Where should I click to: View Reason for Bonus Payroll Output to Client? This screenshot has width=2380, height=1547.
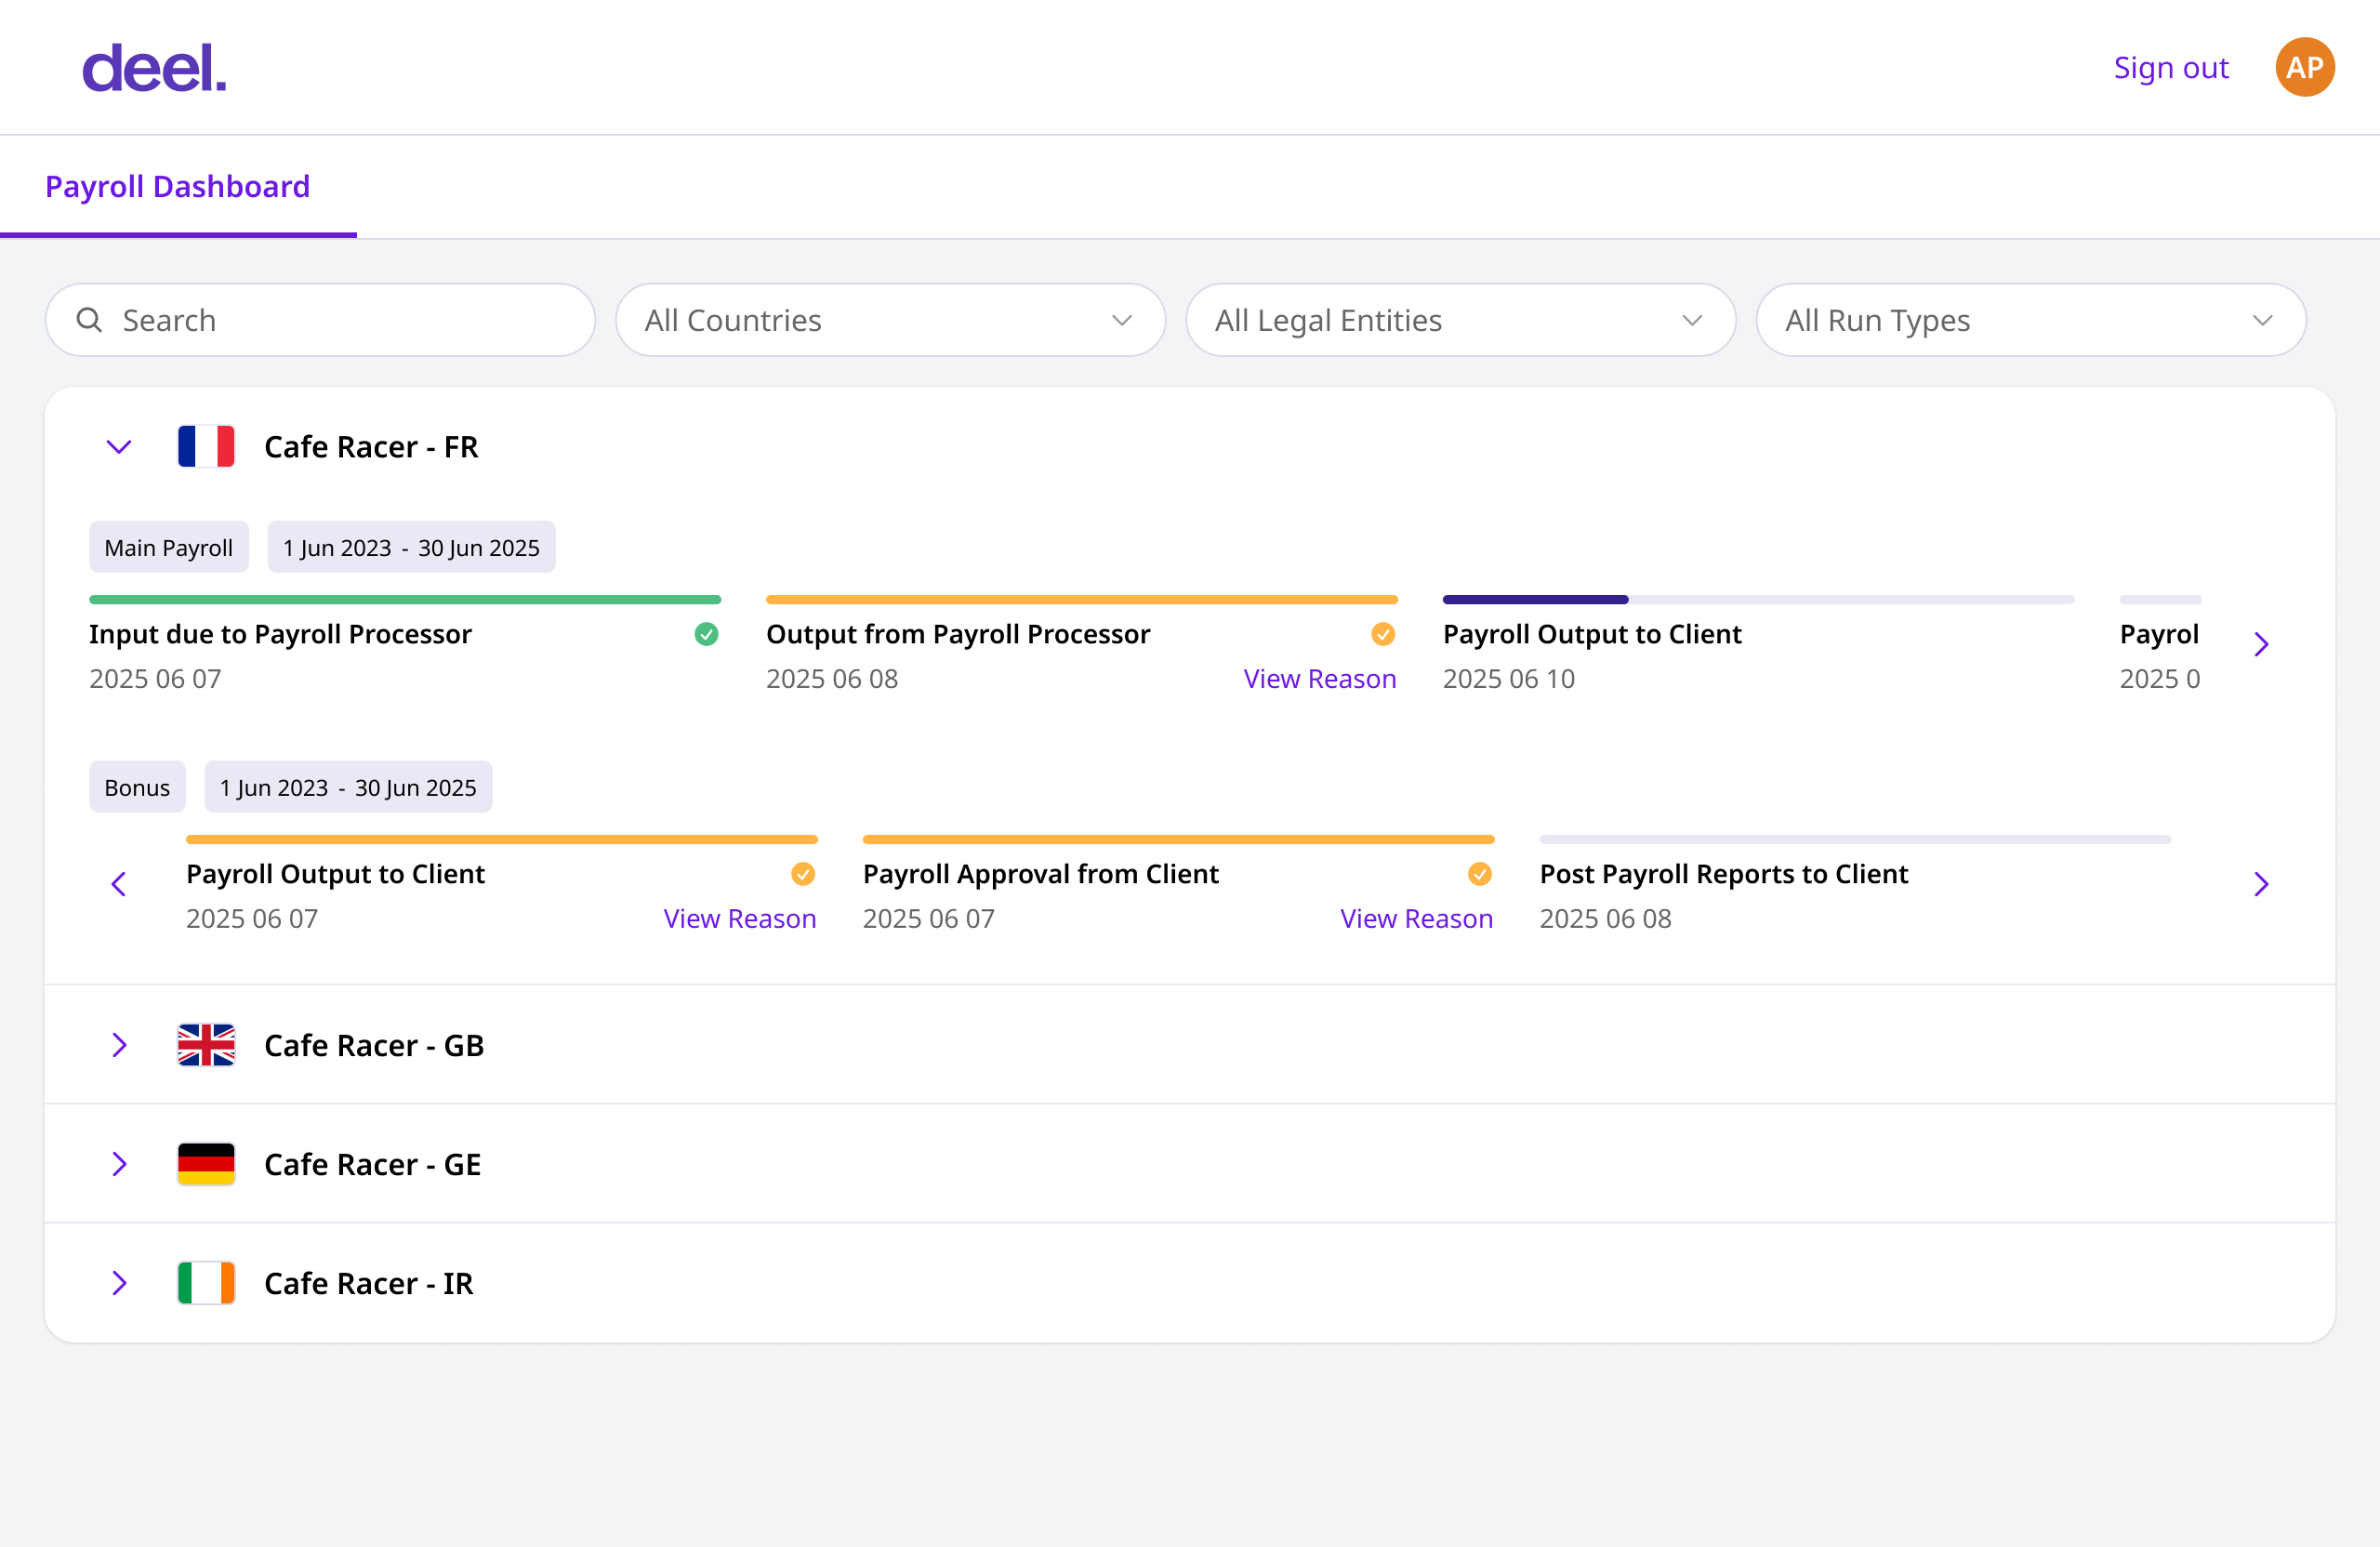pyautogui.click(x=740, y=919)
